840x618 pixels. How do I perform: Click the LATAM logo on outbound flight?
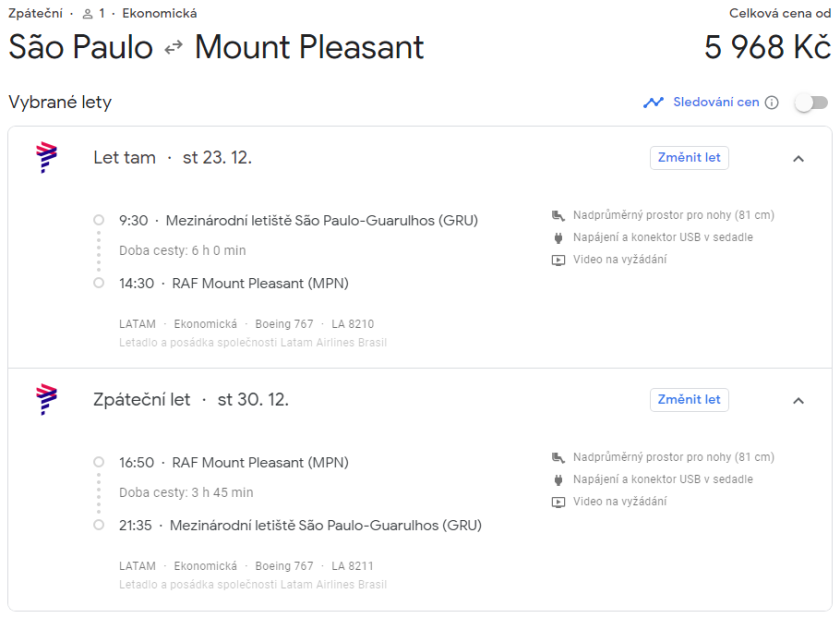click(x=46, y=158)
